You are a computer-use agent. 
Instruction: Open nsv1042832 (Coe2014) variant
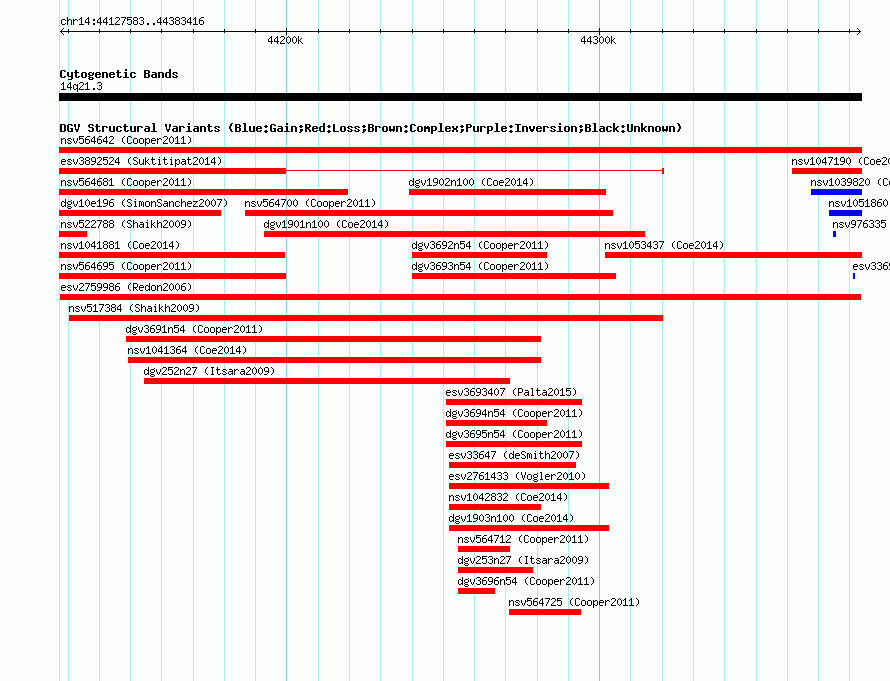tap(508, 497)
